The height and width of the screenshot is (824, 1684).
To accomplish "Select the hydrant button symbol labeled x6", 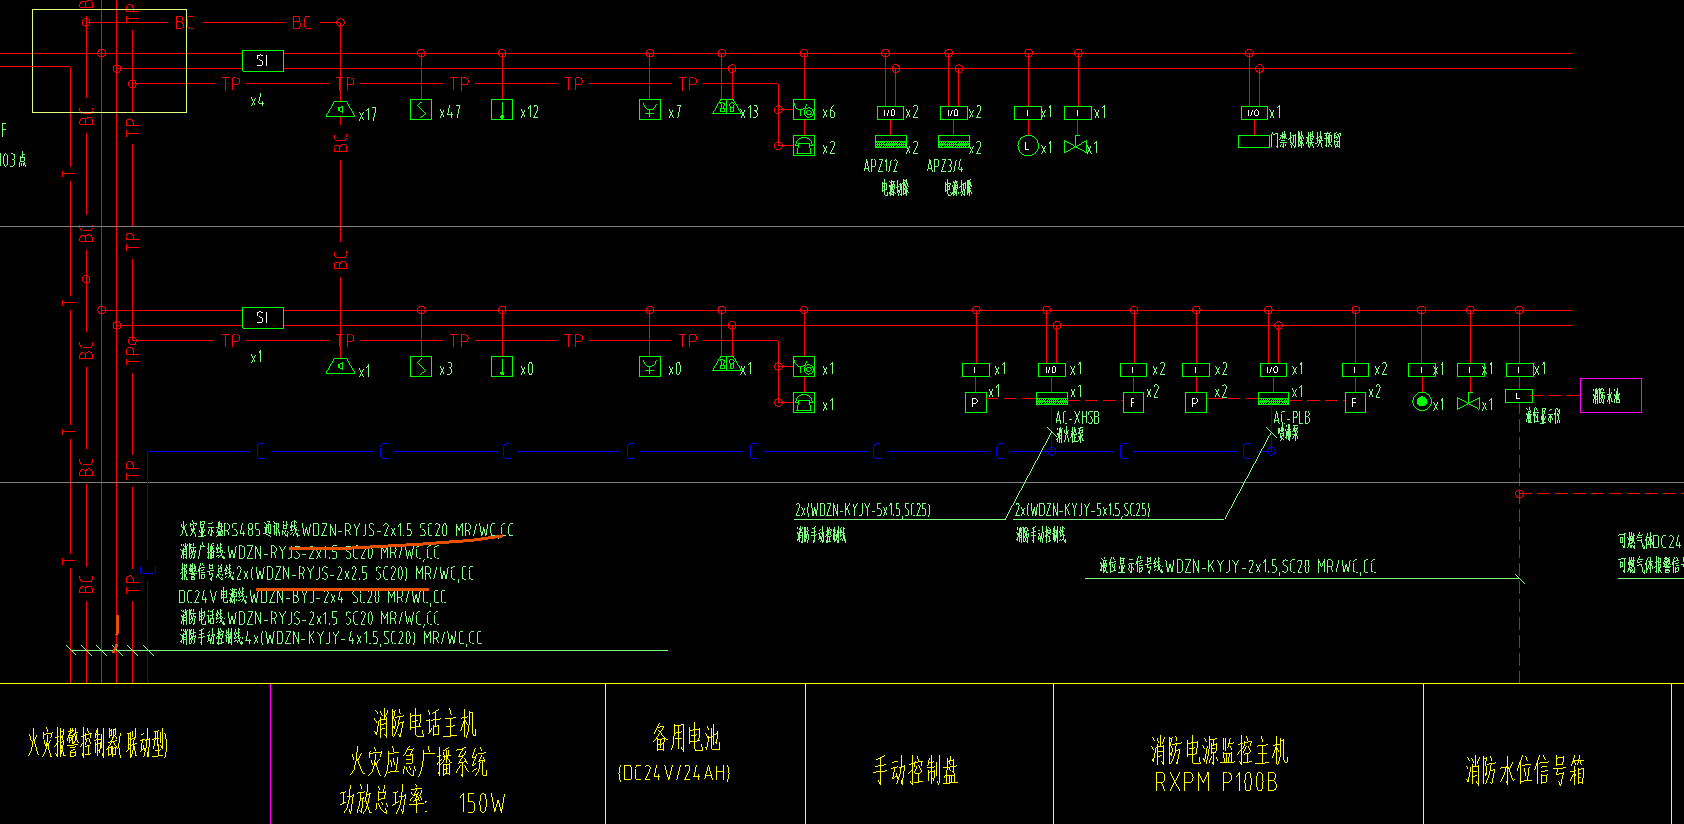I will [804, 110].
